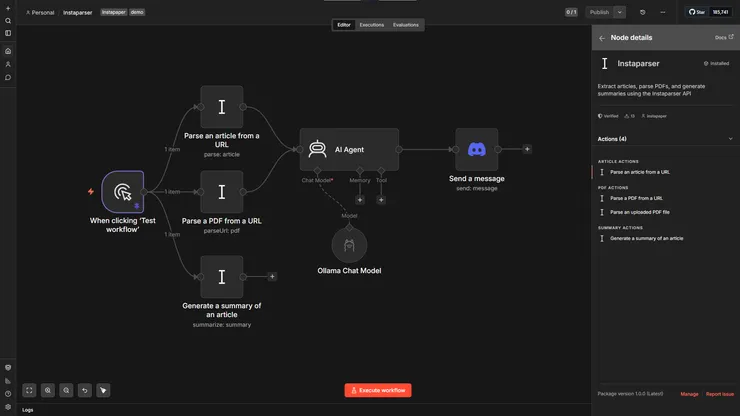Star the project on GitHub
The width and height of the screenshot is (740, 416).
coord(697,12)
